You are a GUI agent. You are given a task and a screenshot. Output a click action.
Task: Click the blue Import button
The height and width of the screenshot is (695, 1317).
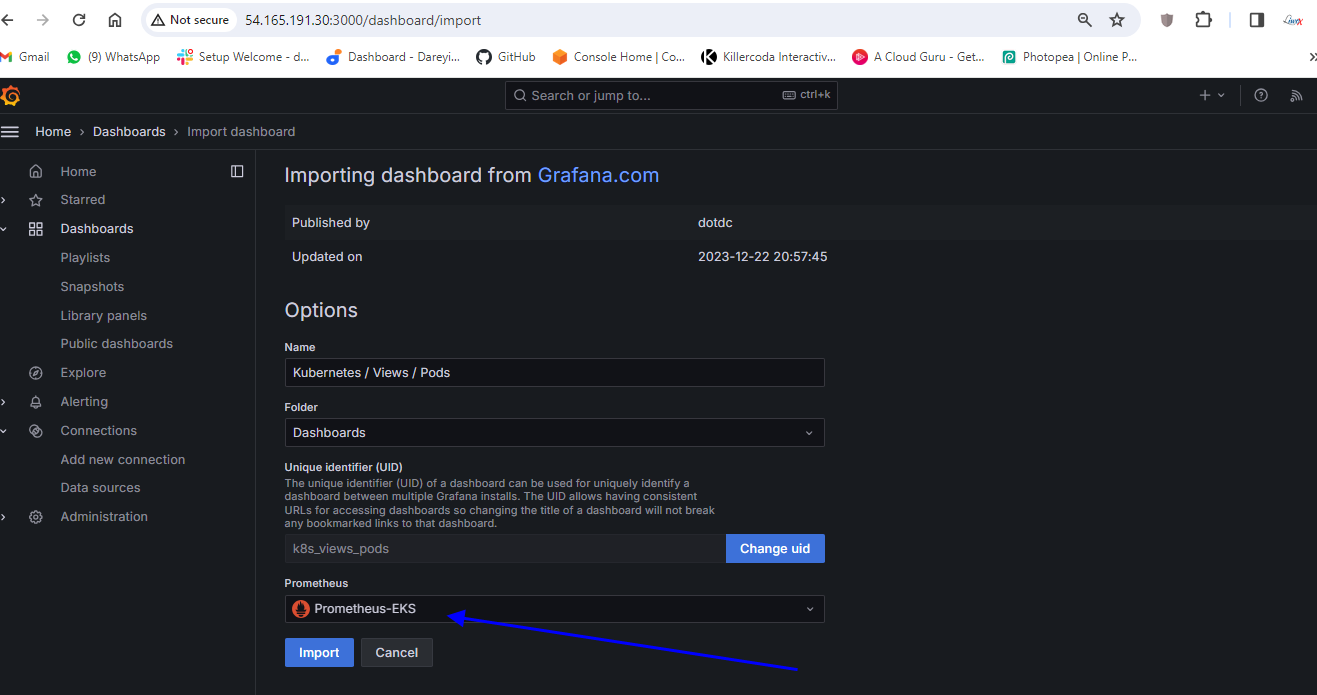319,653
